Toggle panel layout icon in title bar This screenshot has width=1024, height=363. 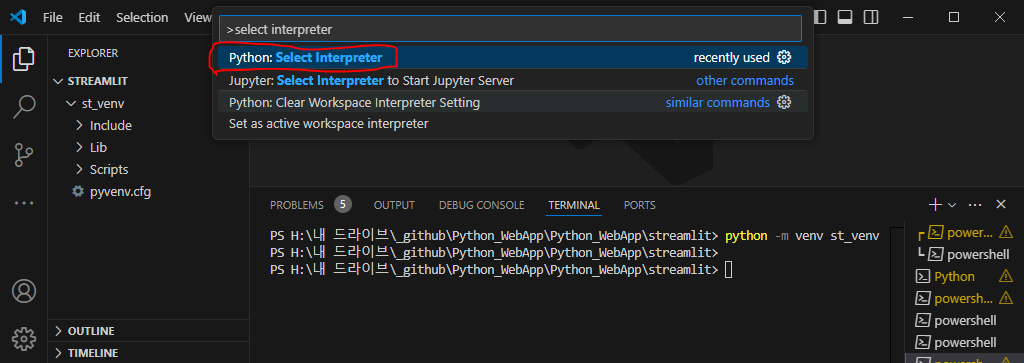(845, 18)
